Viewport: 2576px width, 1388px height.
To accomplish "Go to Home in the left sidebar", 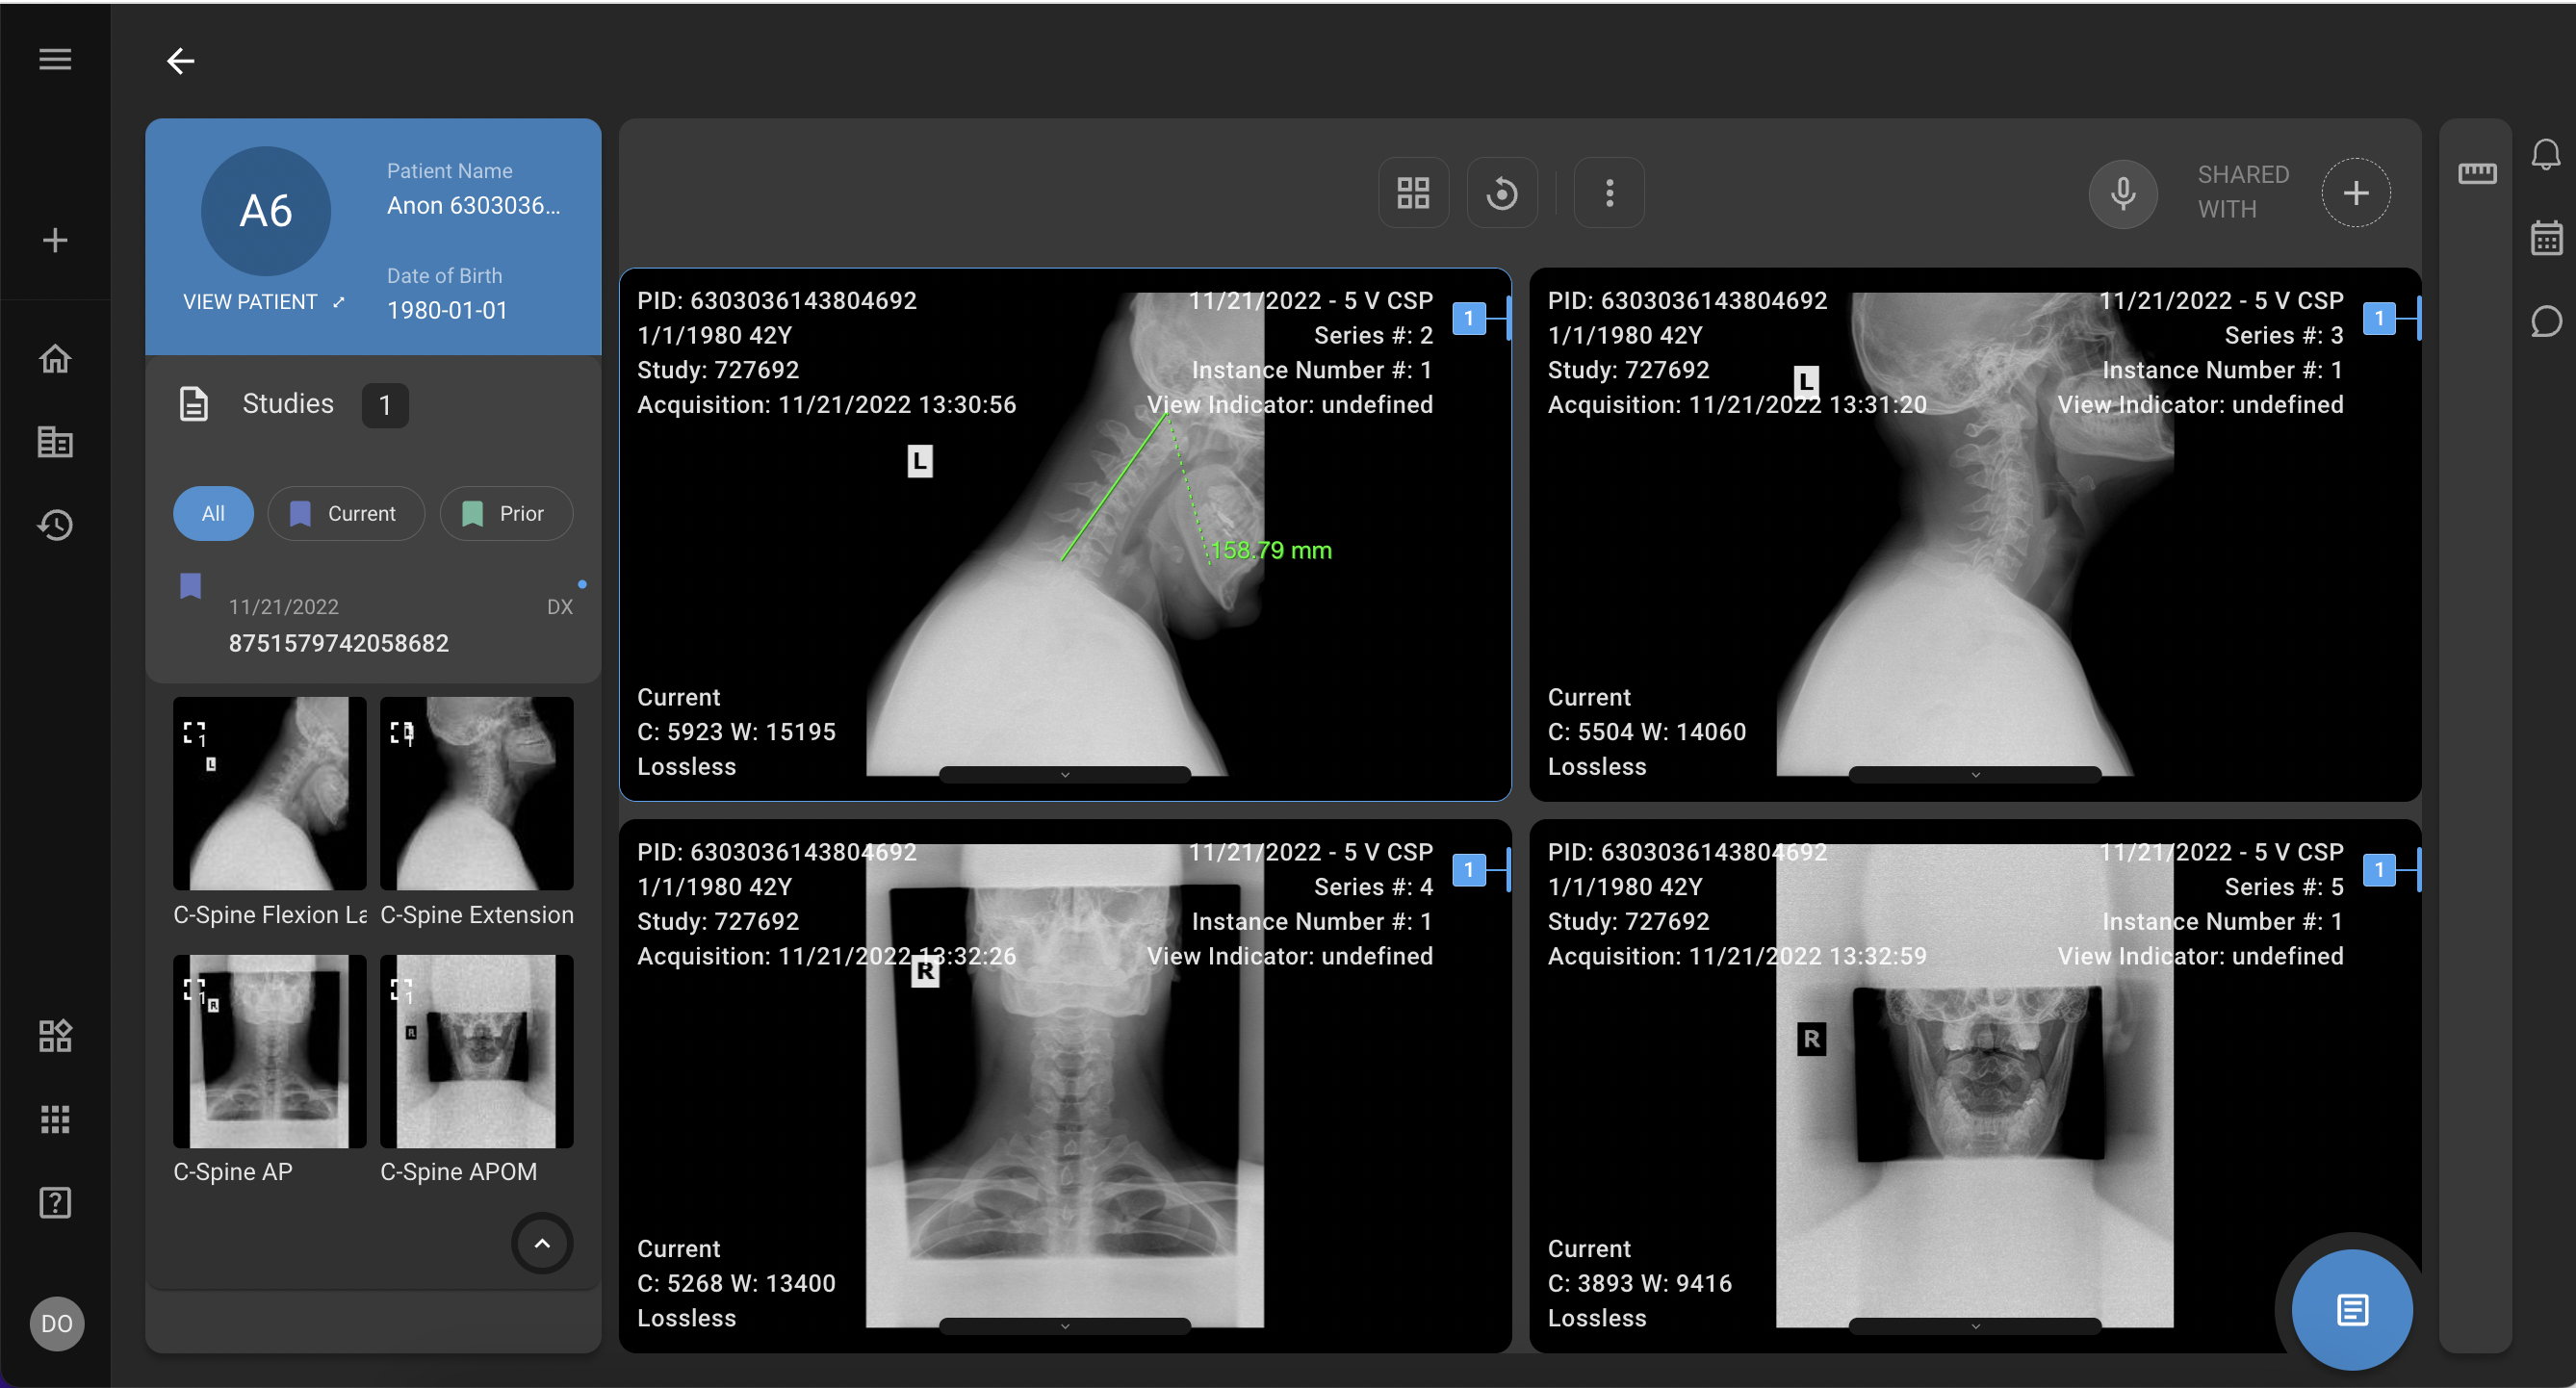I will 55,358.
